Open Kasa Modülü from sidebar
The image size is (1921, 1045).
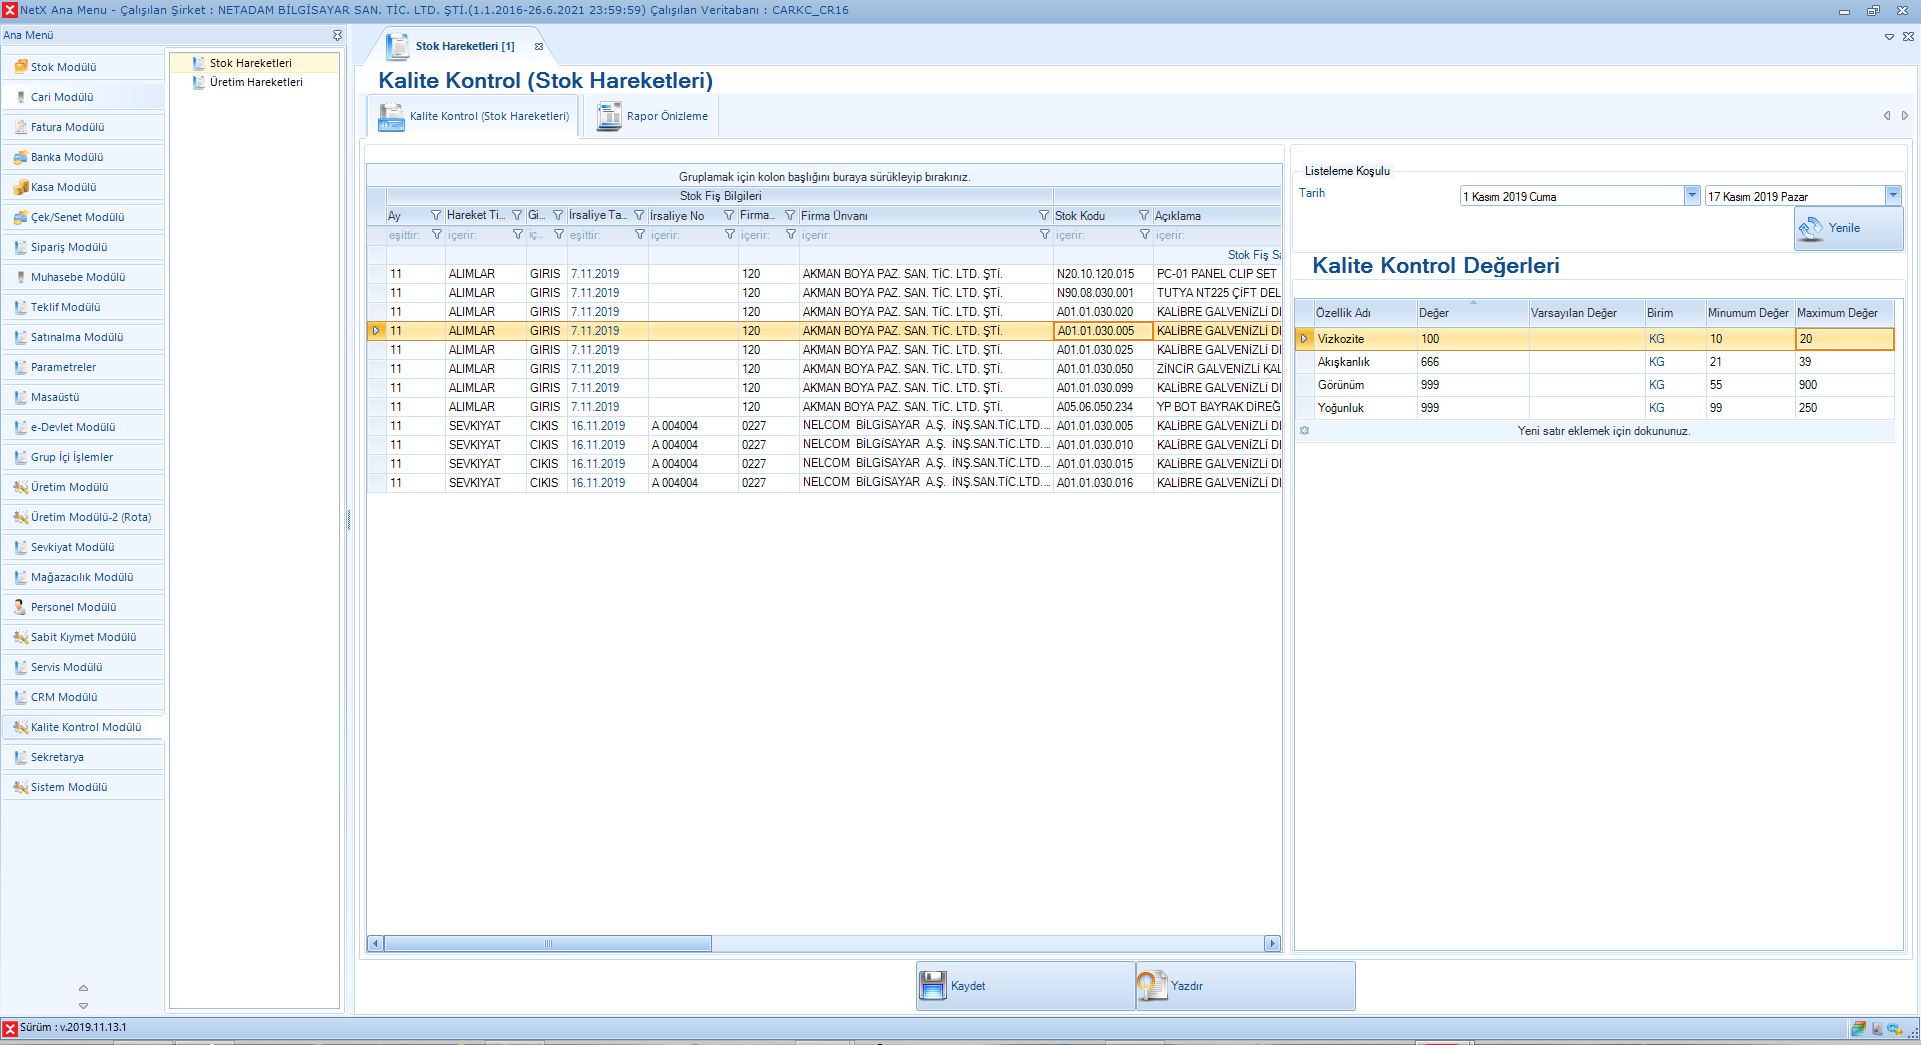click(x=63, y=187)
